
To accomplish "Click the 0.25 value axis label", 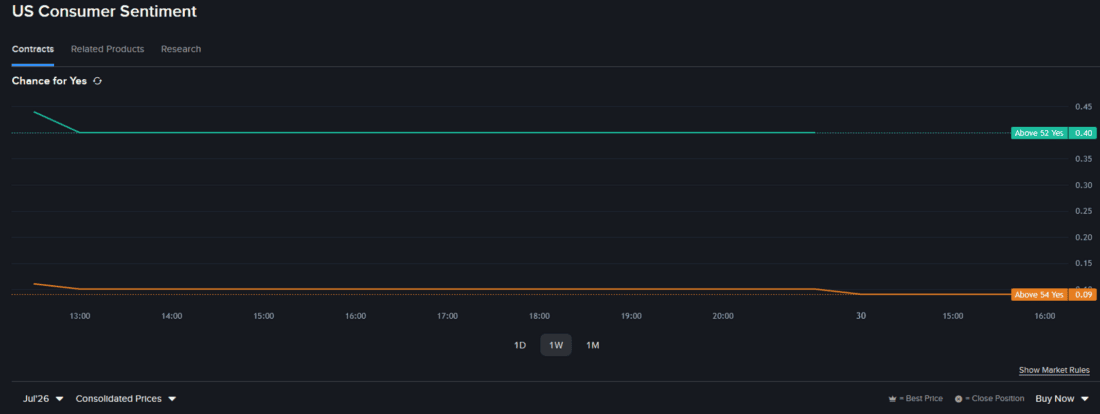I will pos(1083,211).
